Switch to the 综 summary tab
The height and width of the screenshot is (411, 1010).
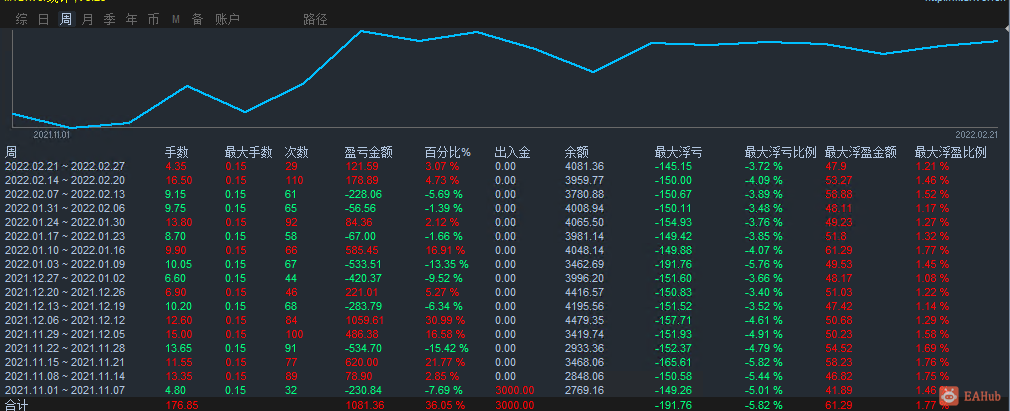pos(22,19)
